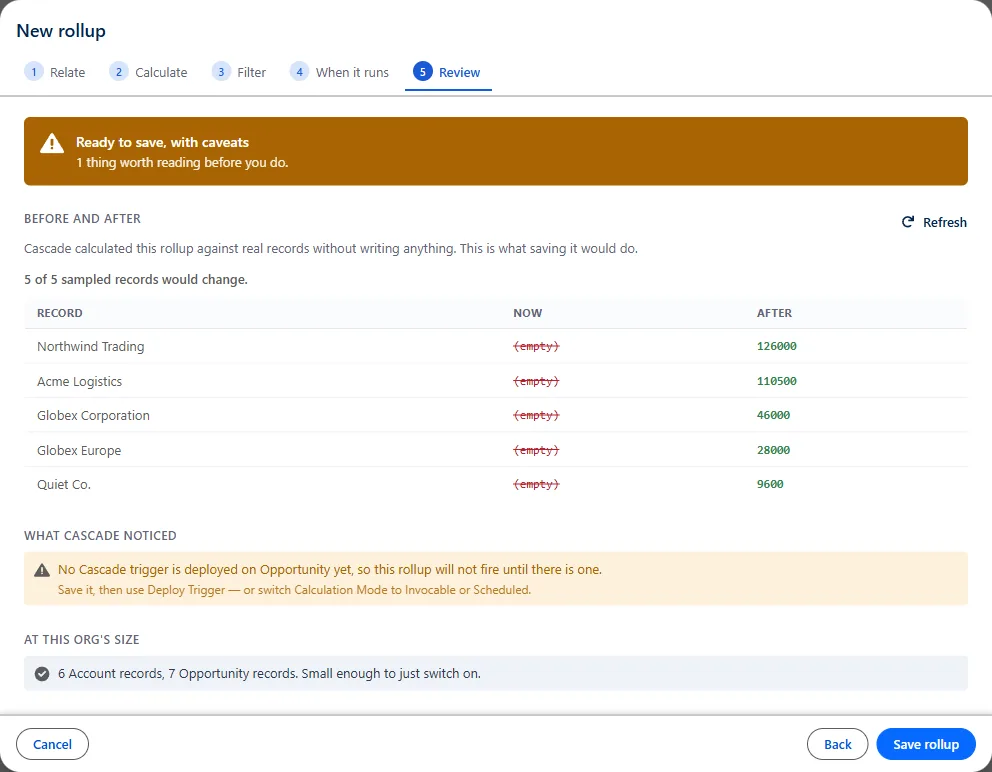Click the No Cascade trigger is deployed warning text
992x772 pixels.
(330, 570)
